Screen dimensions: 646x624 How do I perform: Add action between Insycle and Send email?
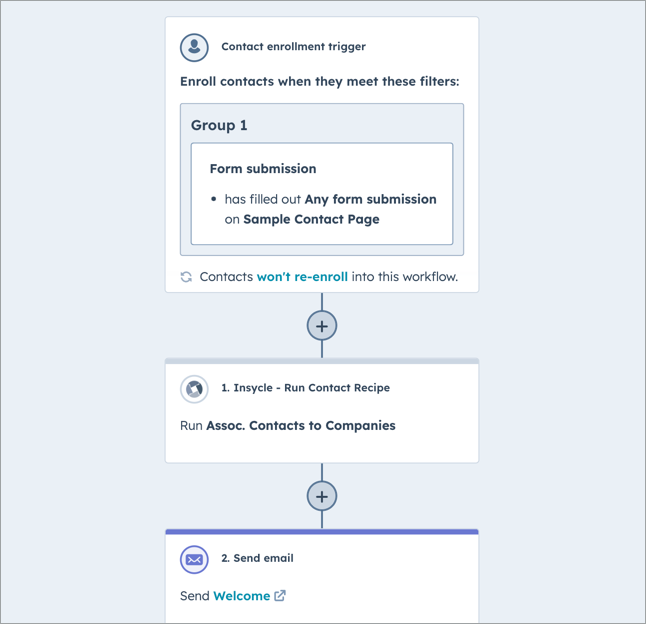point(322,496)
